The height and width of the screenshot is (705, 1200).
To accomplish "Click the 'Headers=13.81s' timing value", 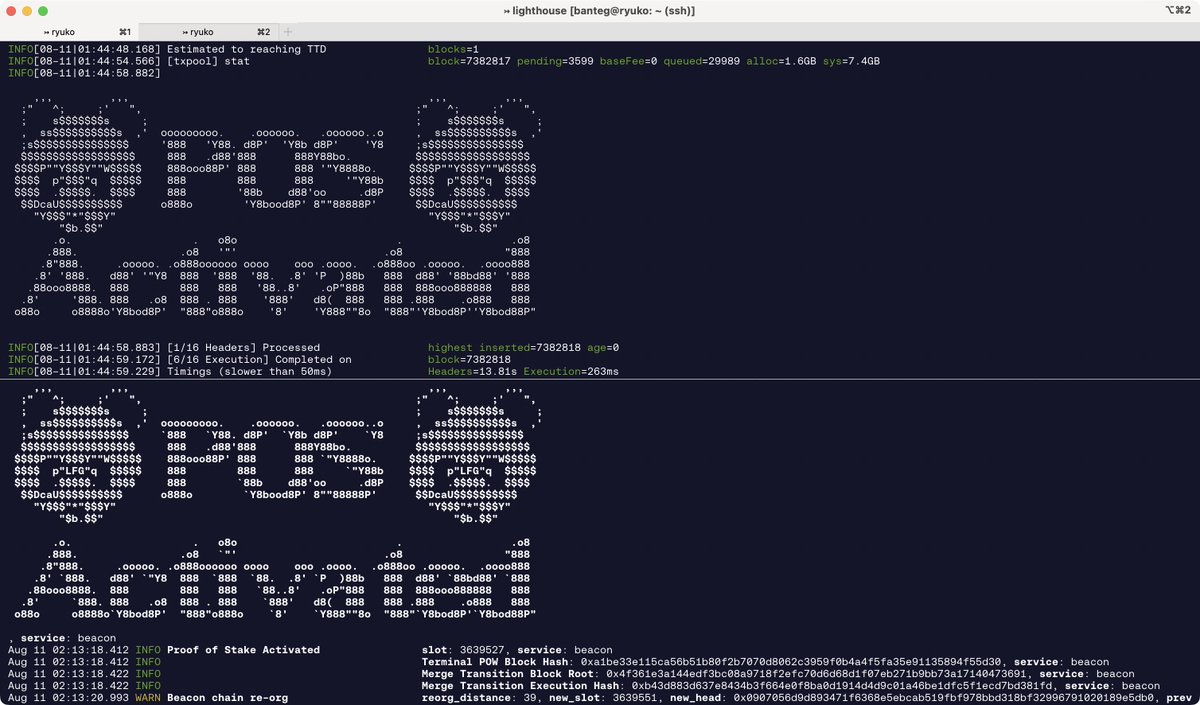I will pos(472,371).
